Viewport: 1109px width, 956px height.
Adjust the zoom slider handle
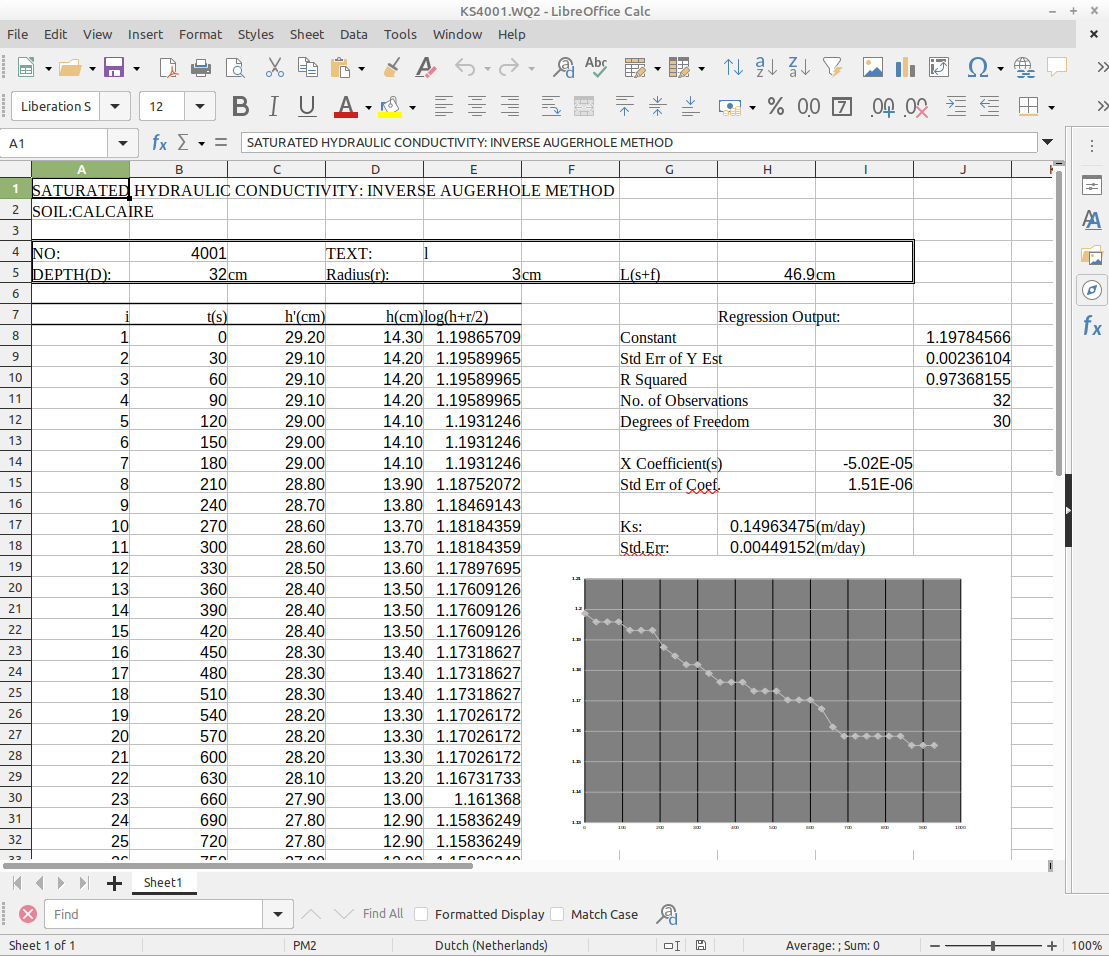click(x=993, y=945)
